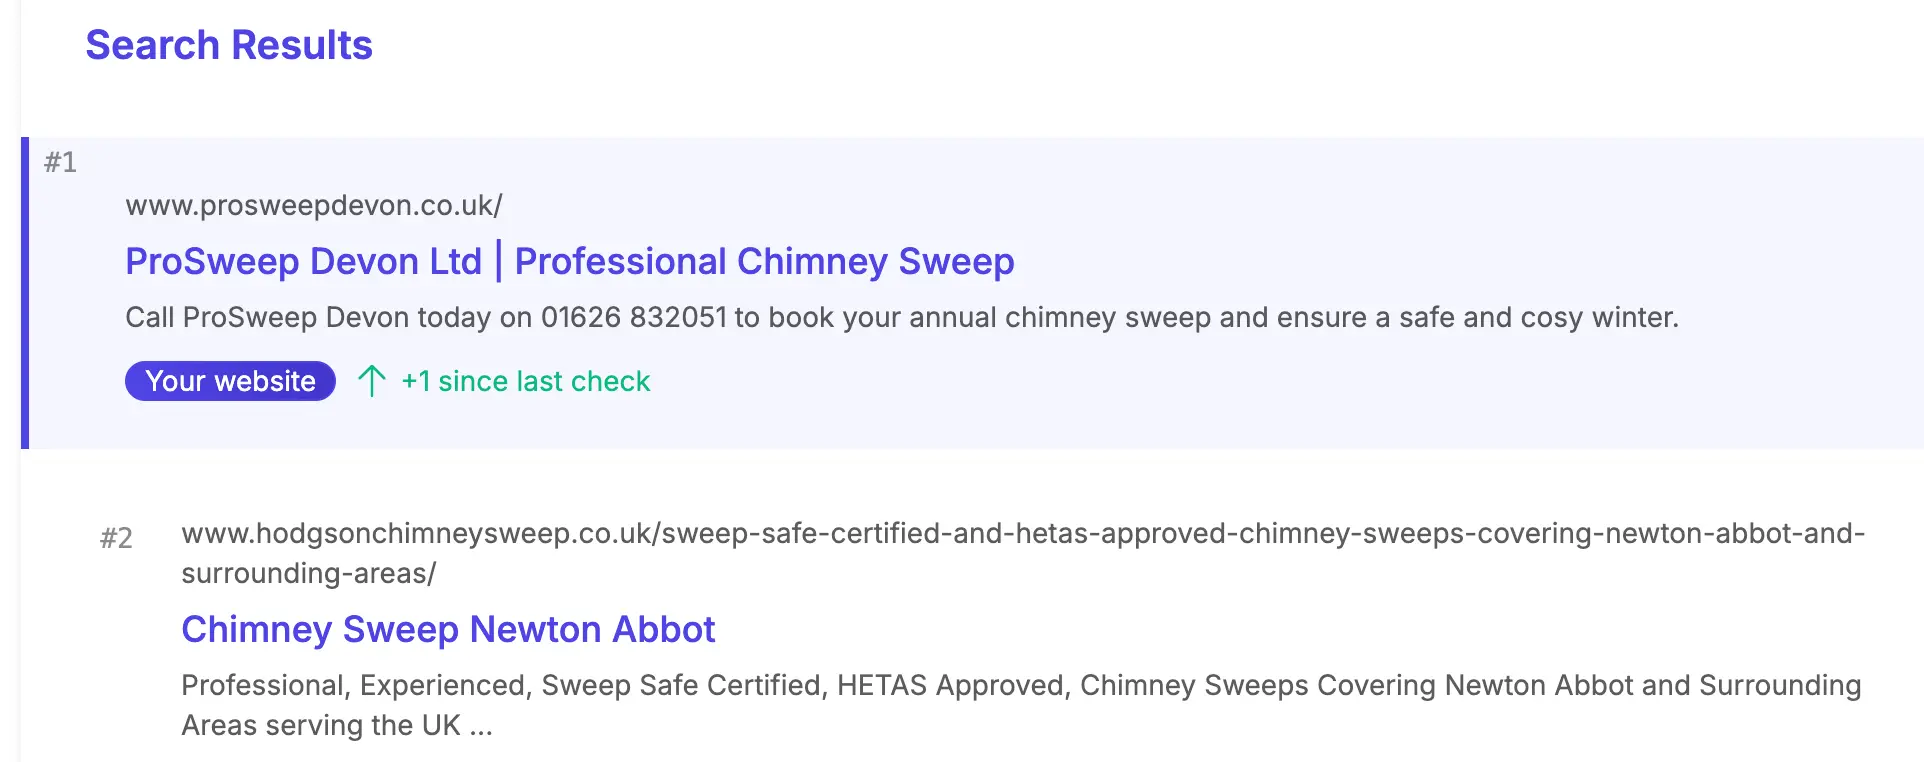
Task: Click the phone number 01626 832051
Action: pos(634,317)
